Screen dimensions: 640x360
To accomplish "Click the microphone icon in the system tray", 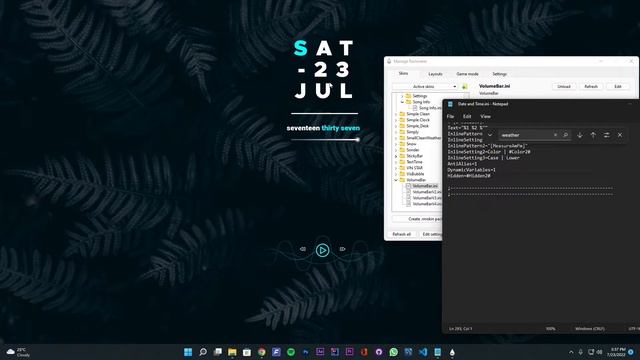I will coord(580,352).
